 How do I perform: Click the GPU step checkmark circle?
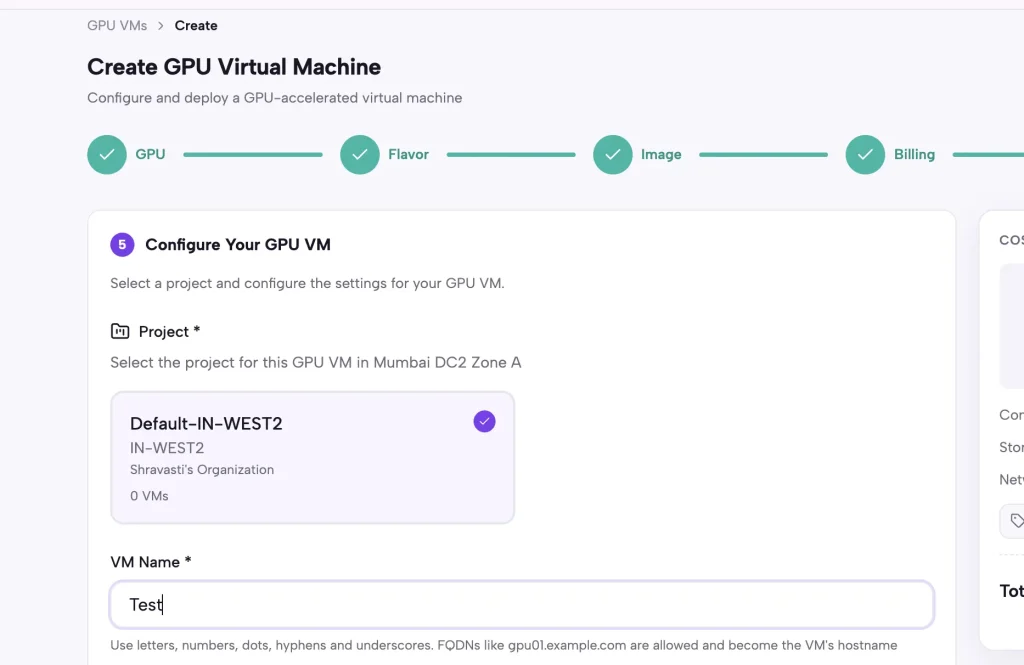point(107,155)
